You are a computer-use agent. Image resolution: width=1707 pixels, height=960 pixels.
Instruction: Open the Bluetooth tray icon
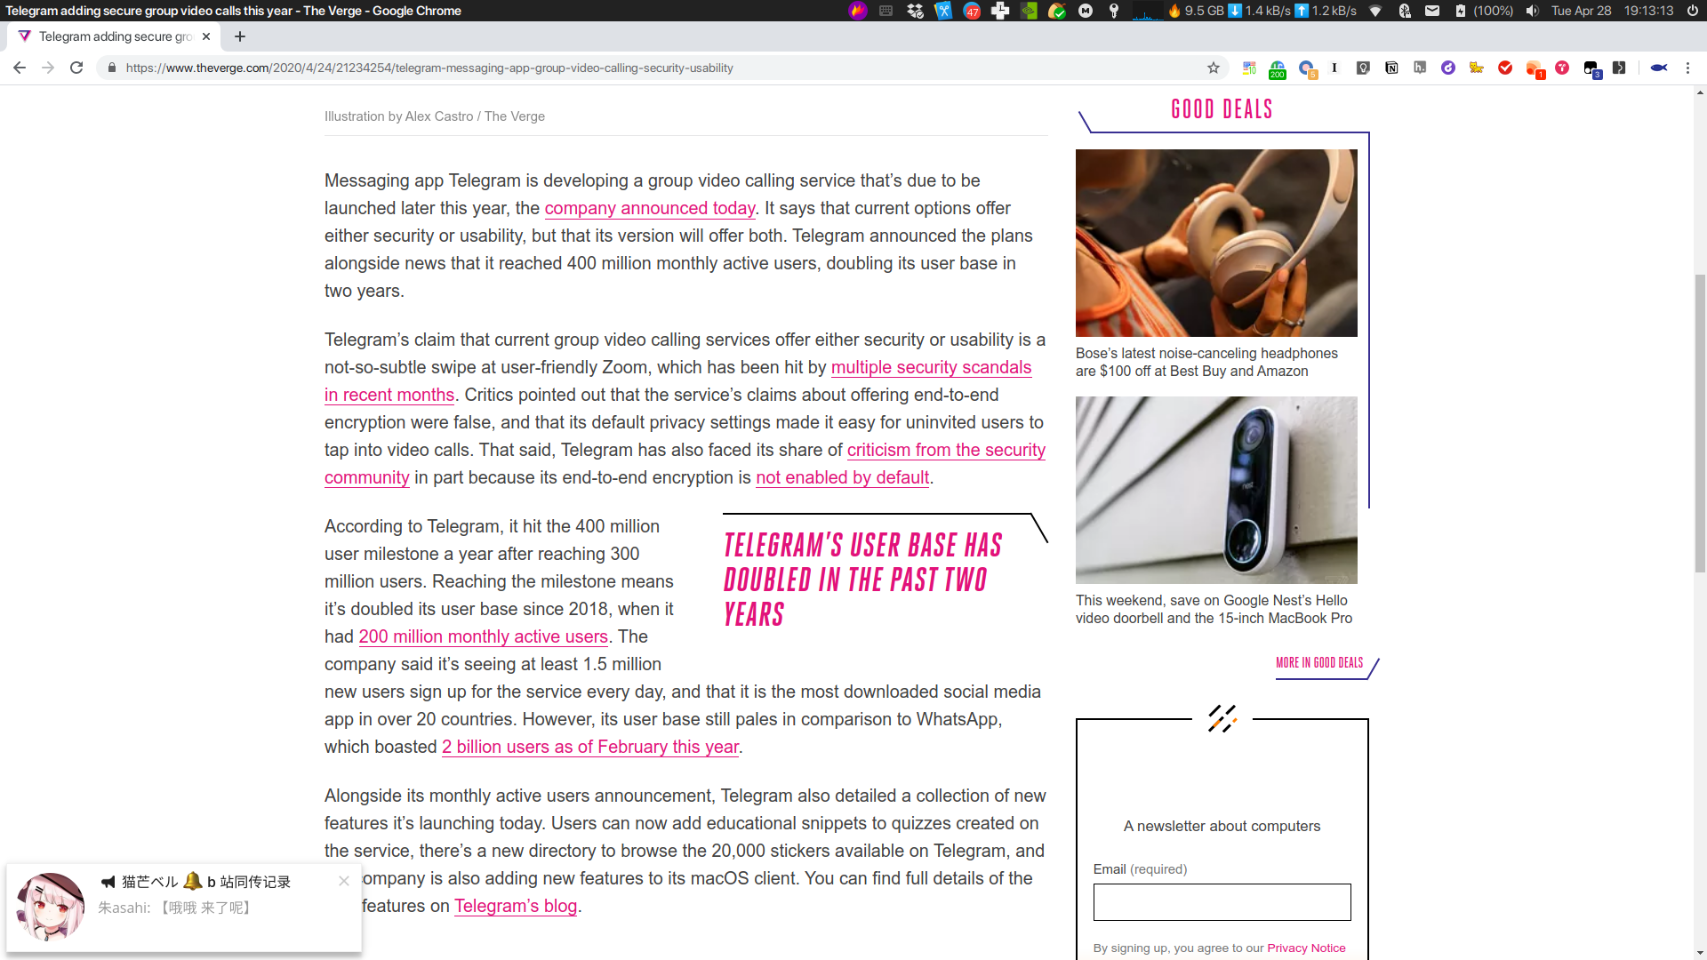pos(1404,11)
